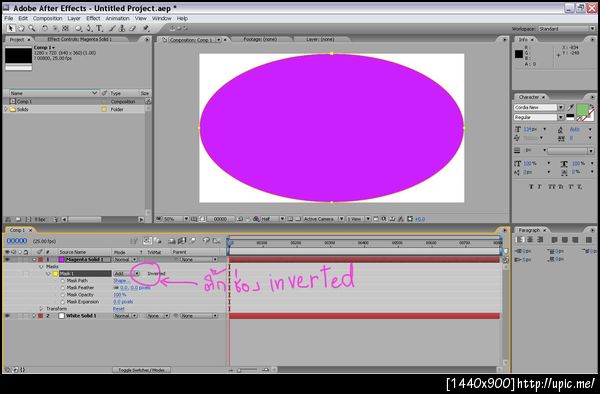
Task: Collapse the Masks group triangle
Action: tap(41, 267)
